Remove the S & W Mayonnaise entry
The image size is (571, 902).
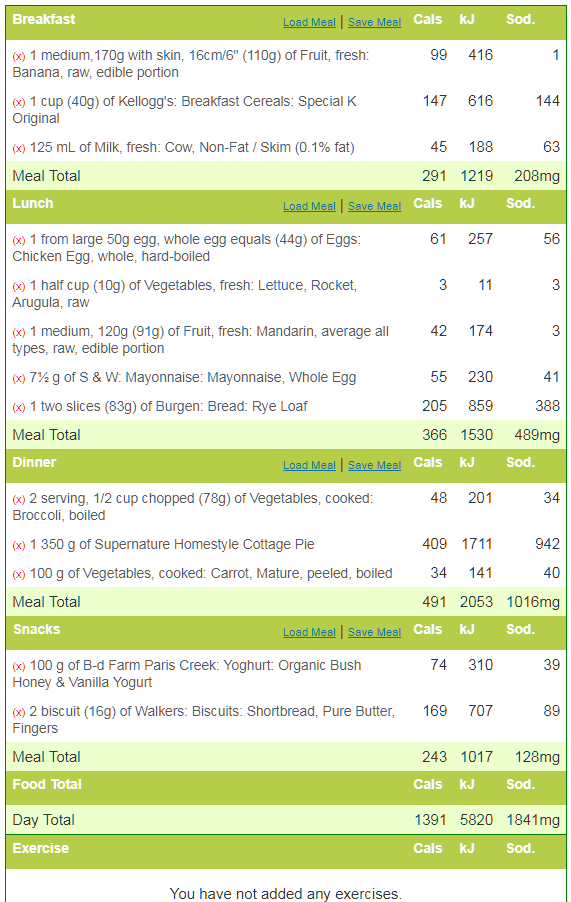pos(19,379)
